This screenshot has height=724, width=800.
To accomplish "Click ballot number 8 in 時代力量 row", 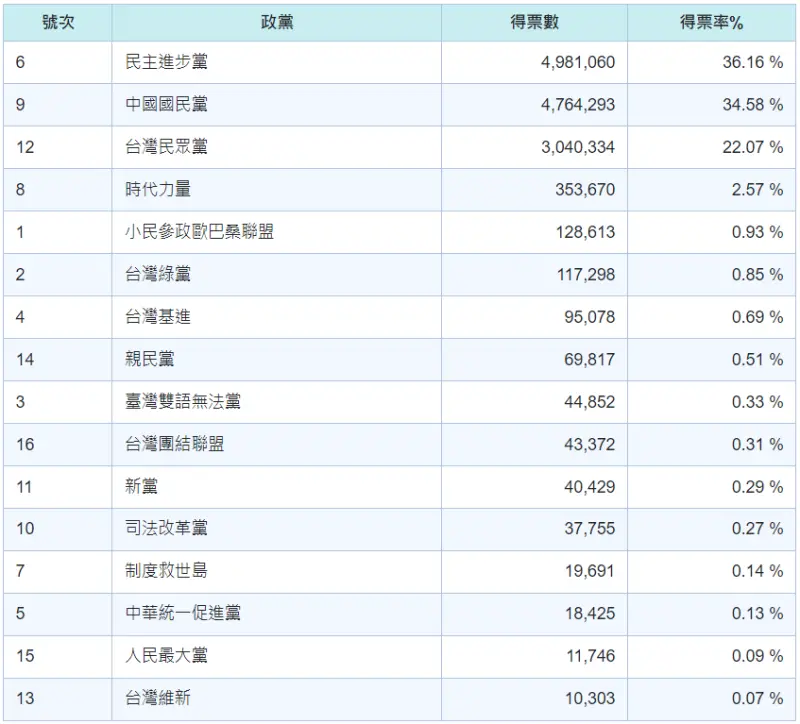I will click(20, 189).
